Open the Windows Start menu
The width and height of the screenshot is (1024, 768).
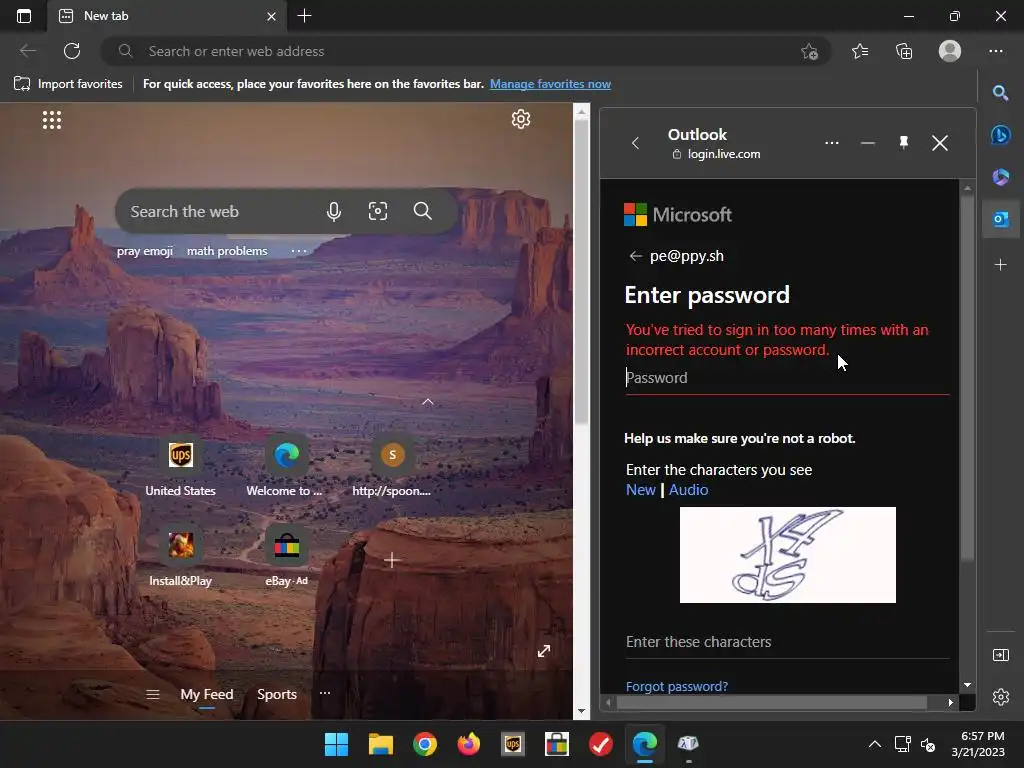[x=336, y=744]
